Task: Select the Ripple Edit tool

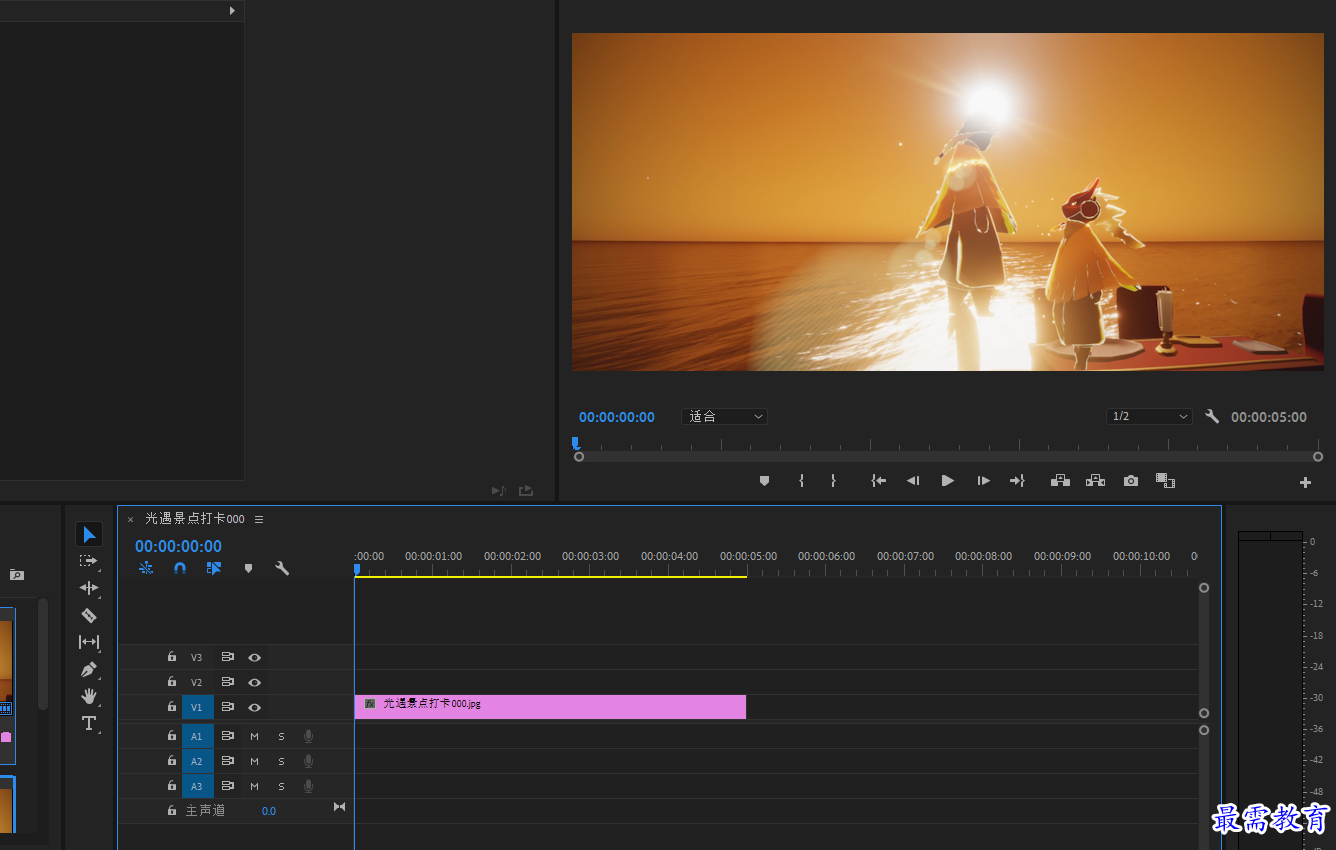Action: pyautogui.click(x=89, y=588)
